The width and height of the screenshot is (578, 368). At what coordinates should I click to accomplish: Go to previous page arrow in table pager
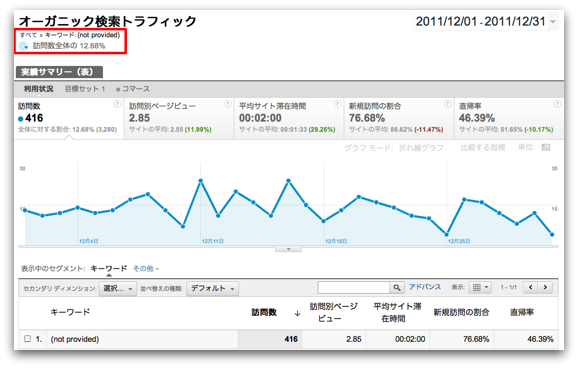[530, 287]
